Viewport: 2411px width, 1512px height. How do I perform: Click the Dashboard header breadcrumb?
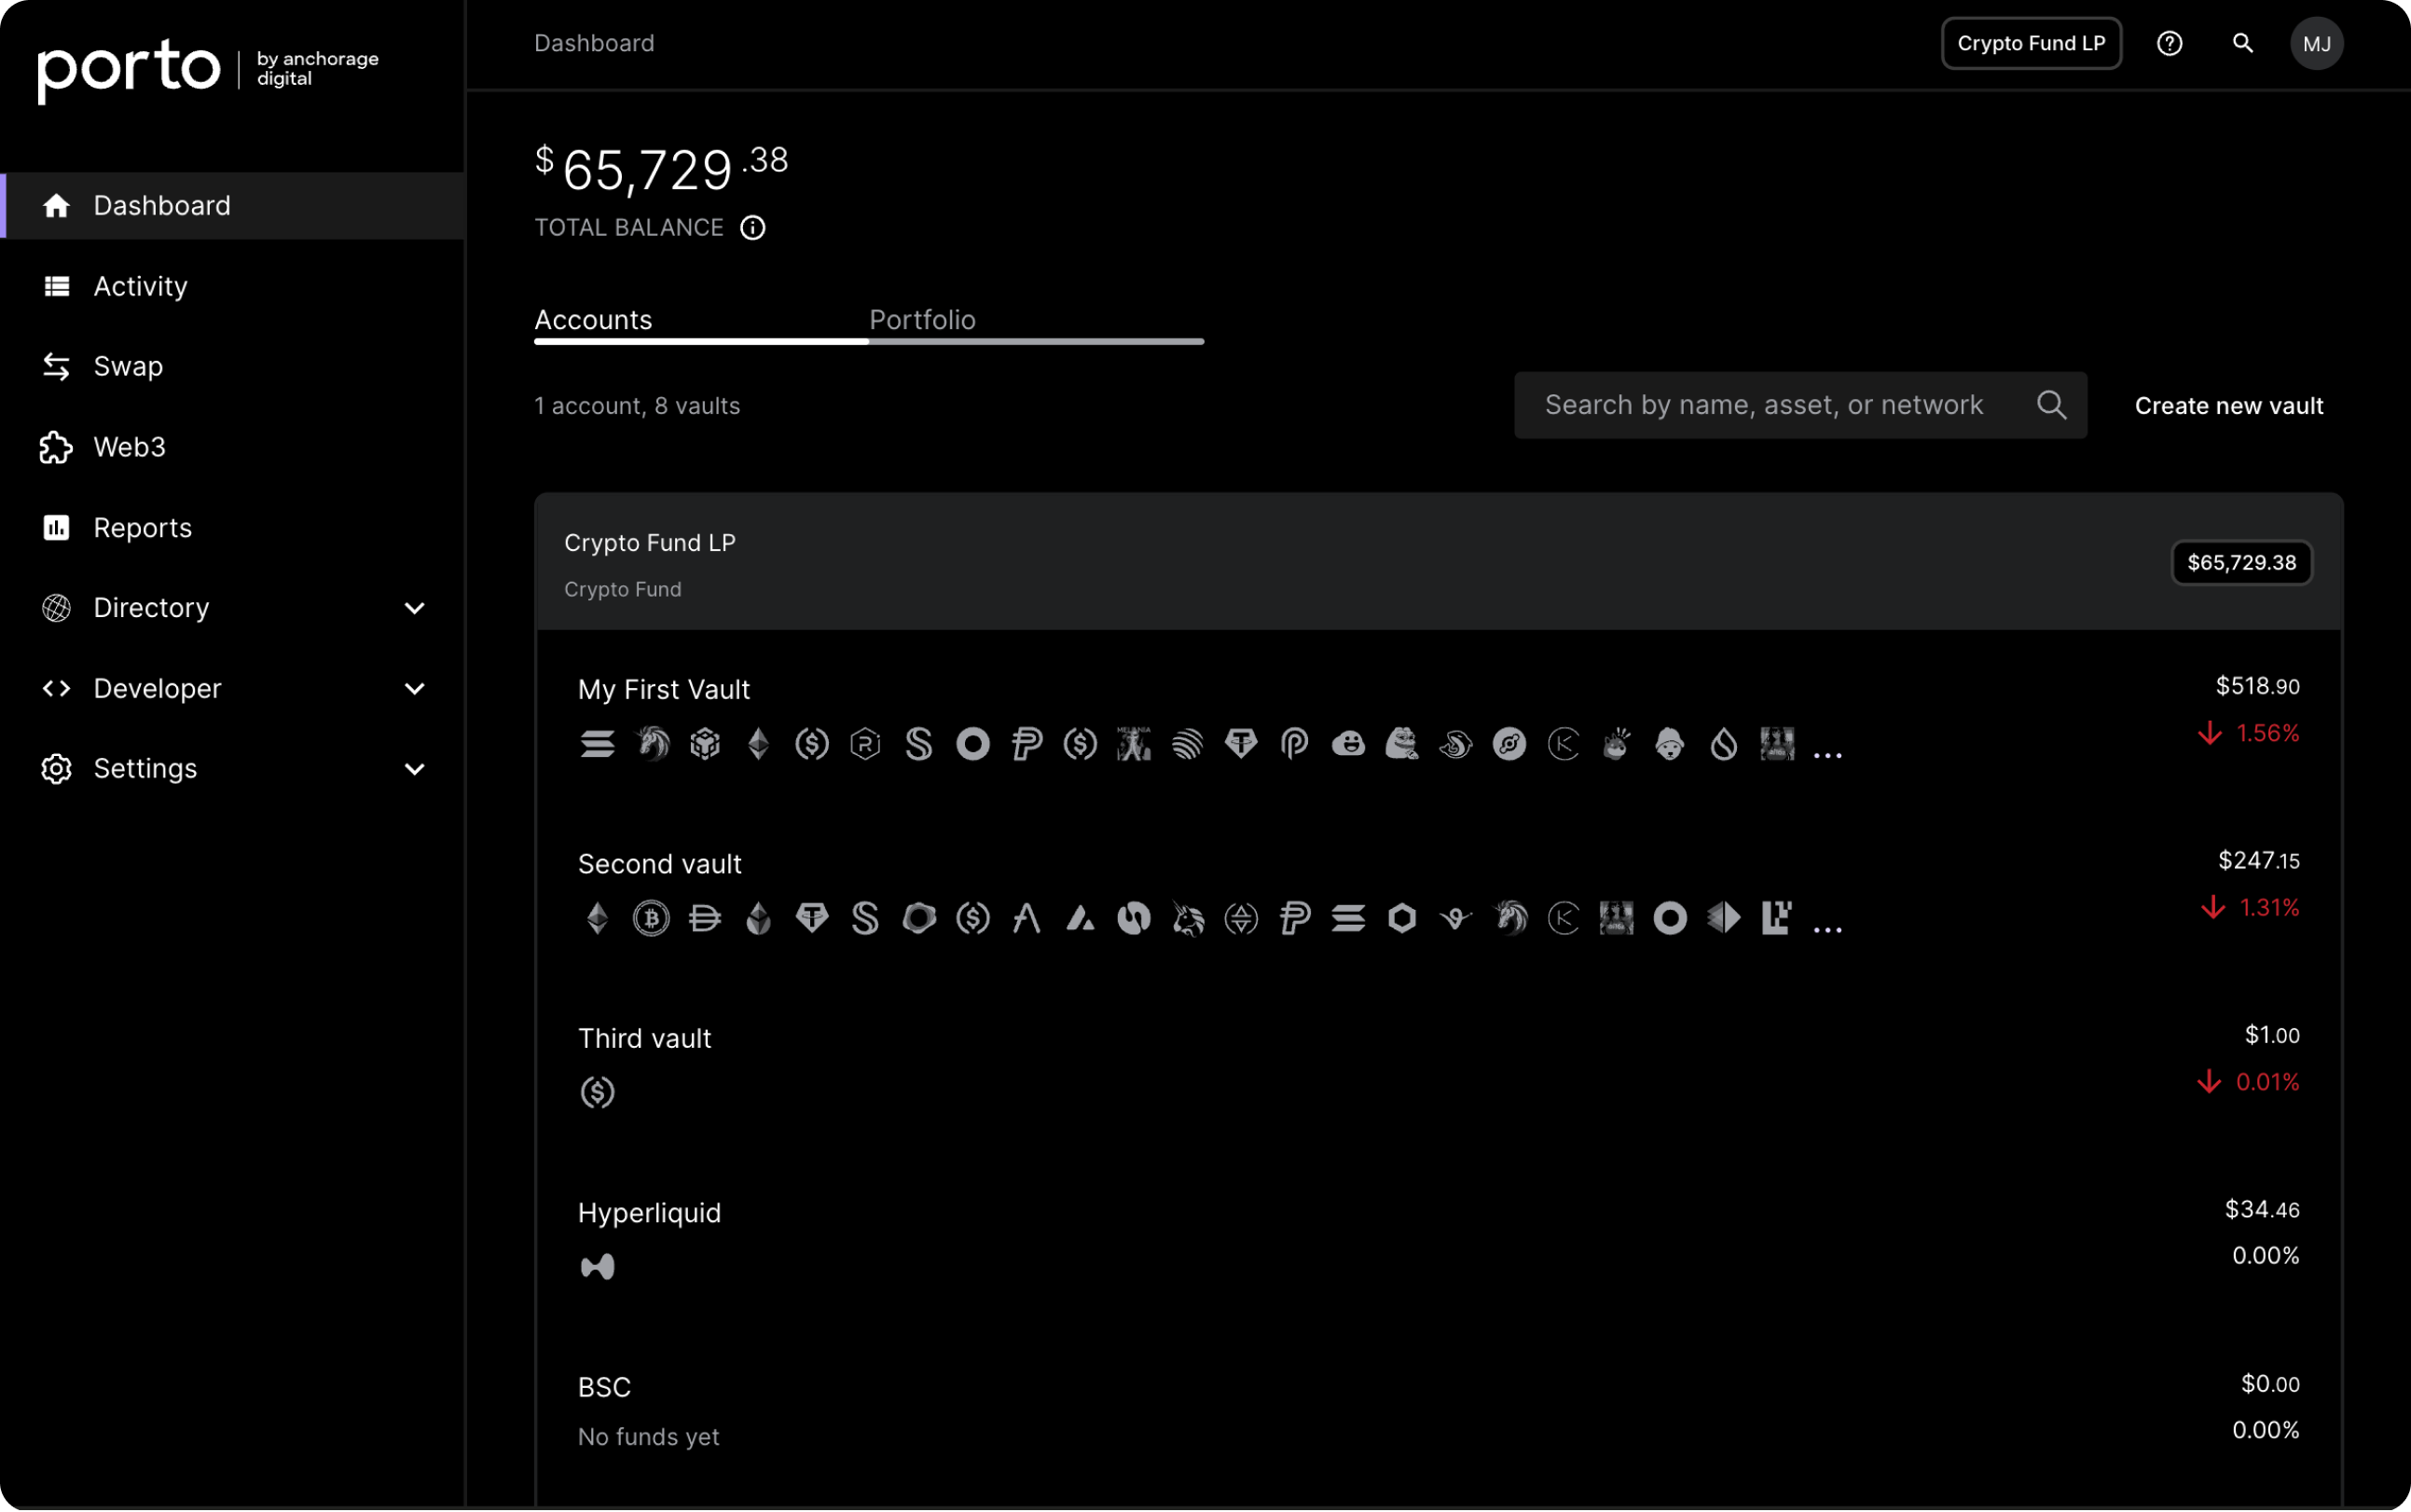point(594,43)
